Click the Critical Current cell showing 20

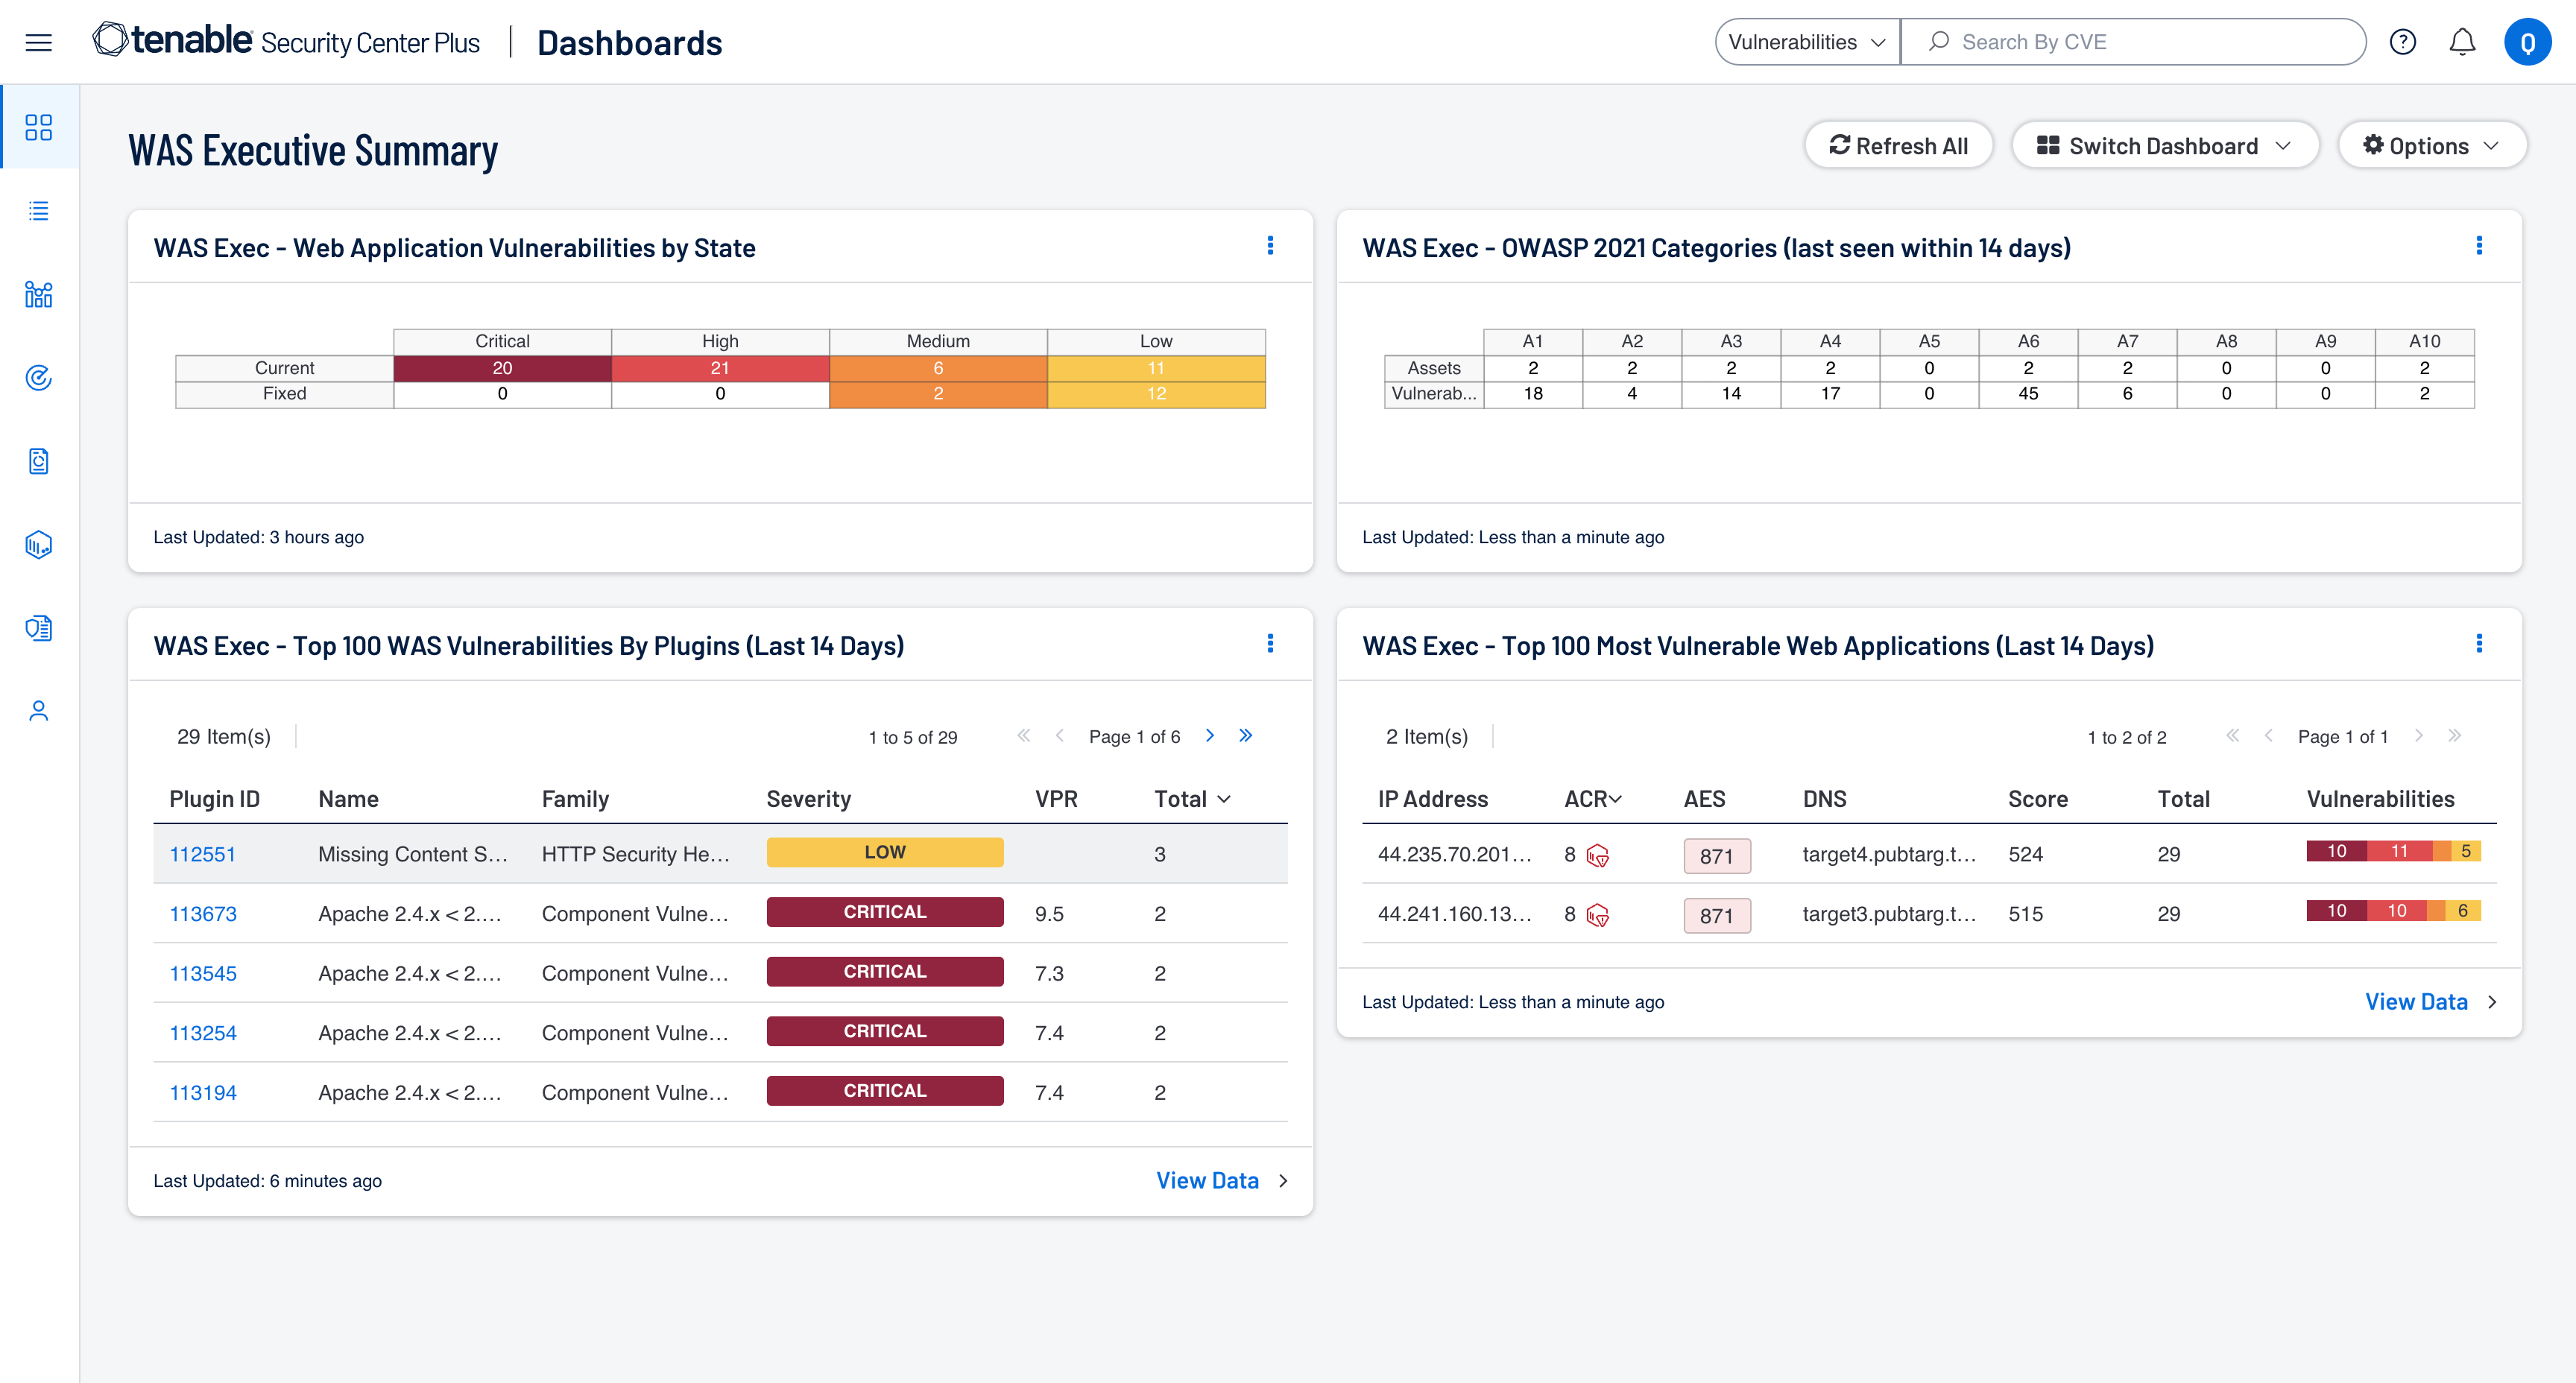click(x=502, y=368)
